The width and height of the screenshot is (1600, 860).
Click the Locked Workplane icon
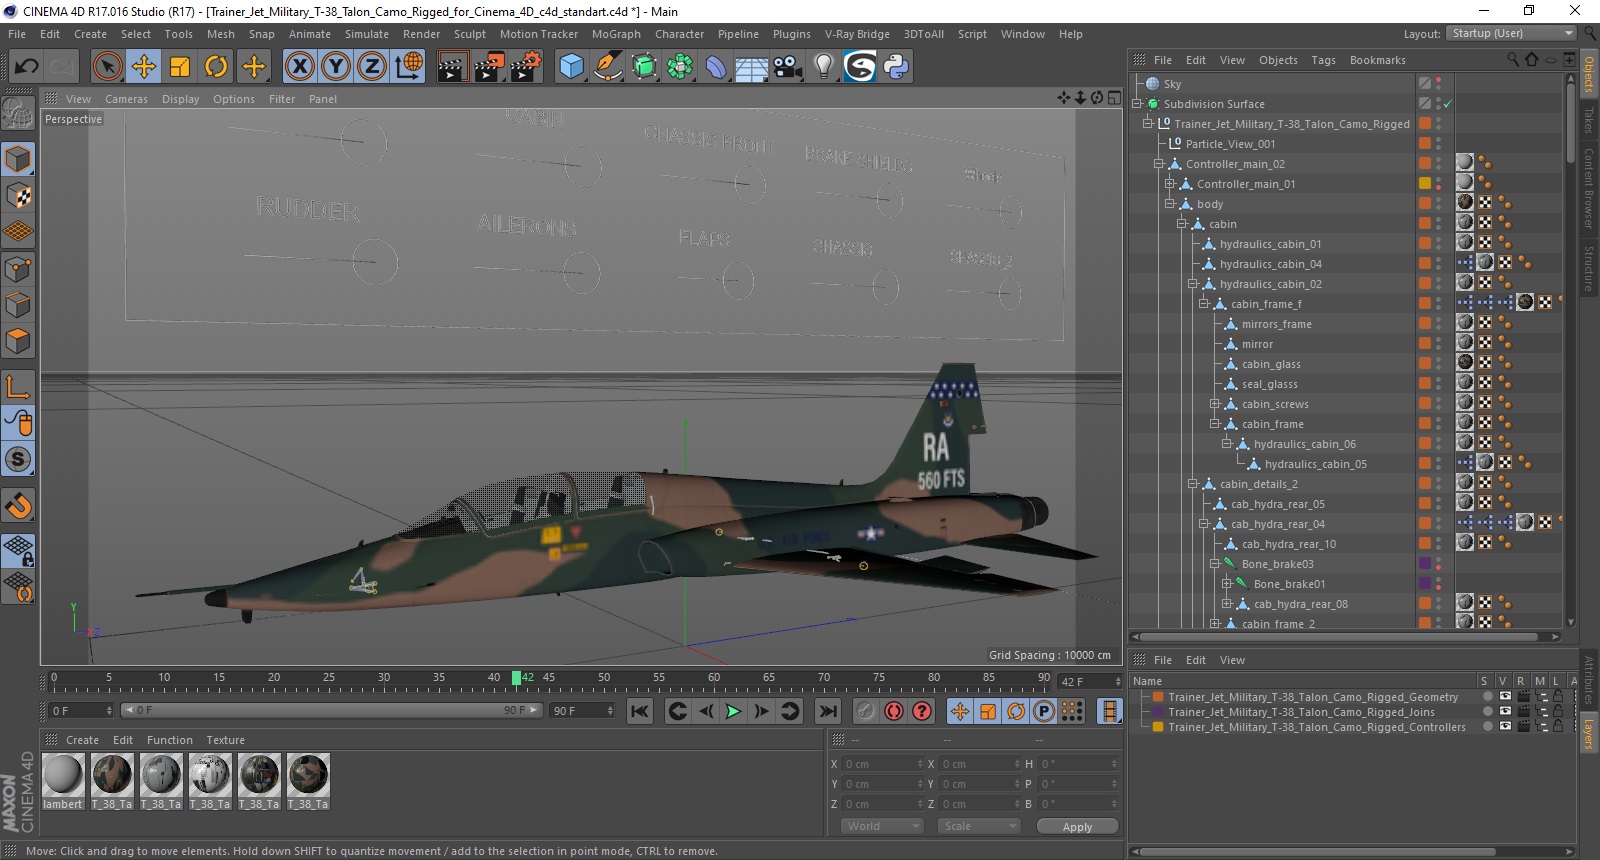point(18,550)
